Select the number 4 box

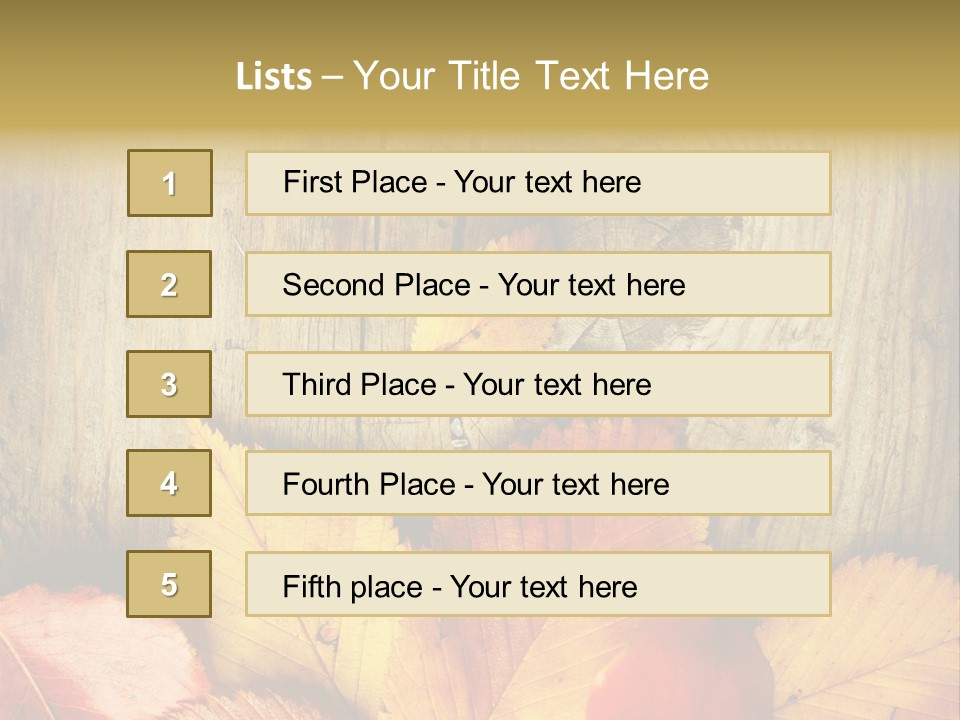pos(169,484)
